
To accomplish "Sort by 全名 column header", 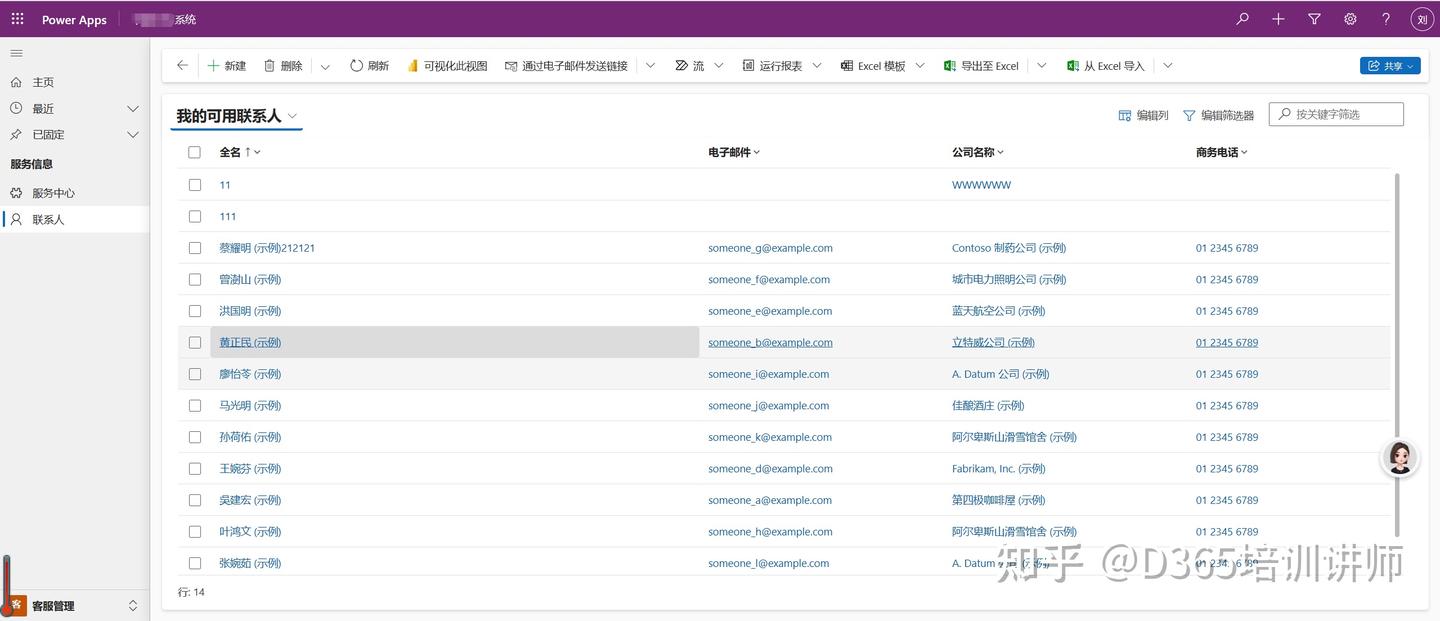I will coord(240,152).
